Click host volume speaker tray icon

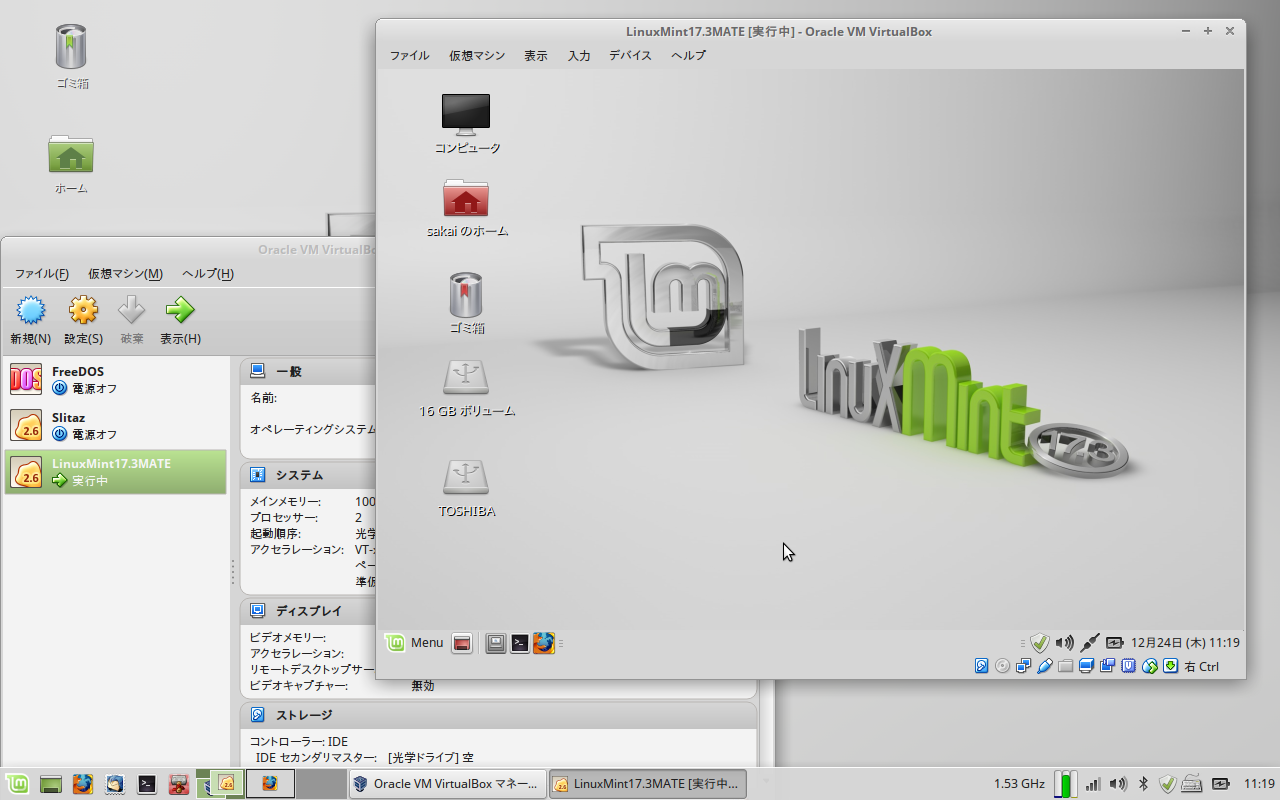pos(1119,784)
